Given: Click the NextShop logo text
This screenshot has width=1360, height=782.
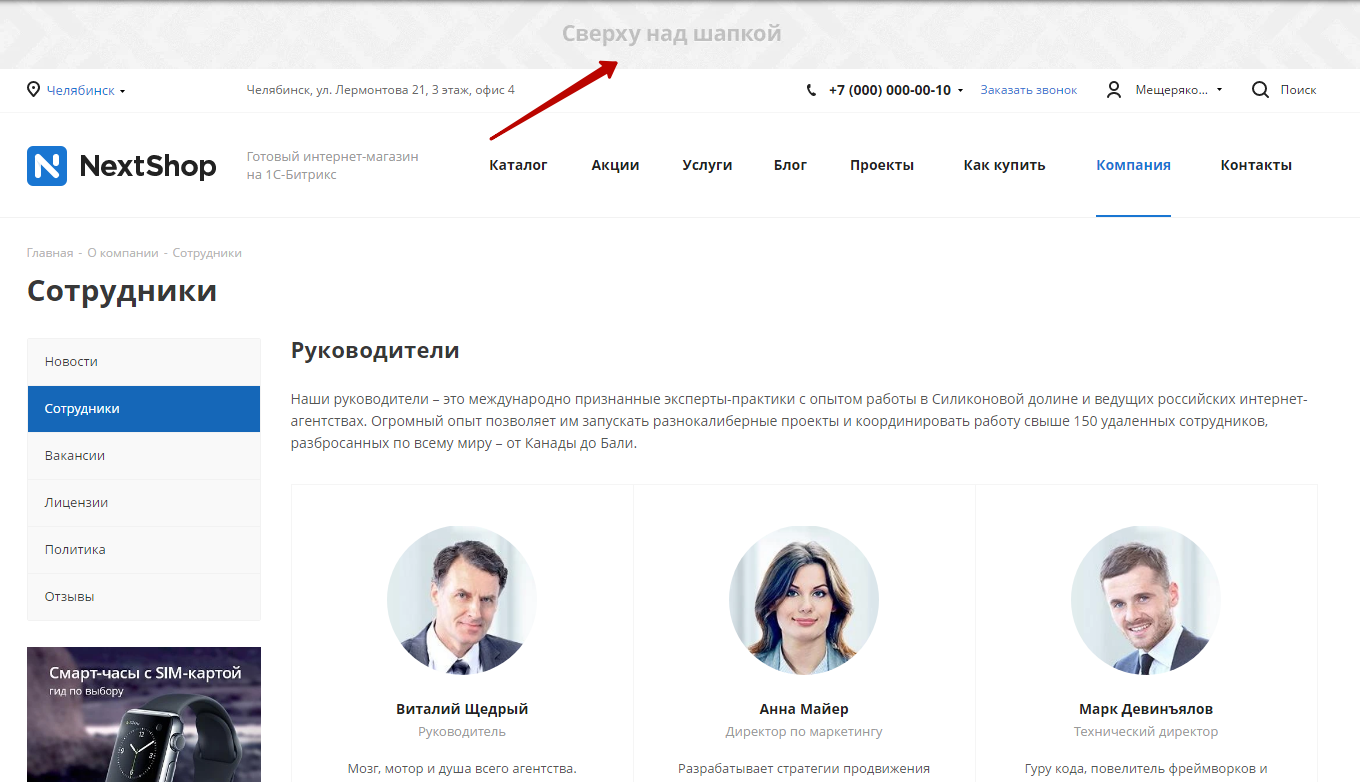Looking at the screenshot, I should [148, 166].
